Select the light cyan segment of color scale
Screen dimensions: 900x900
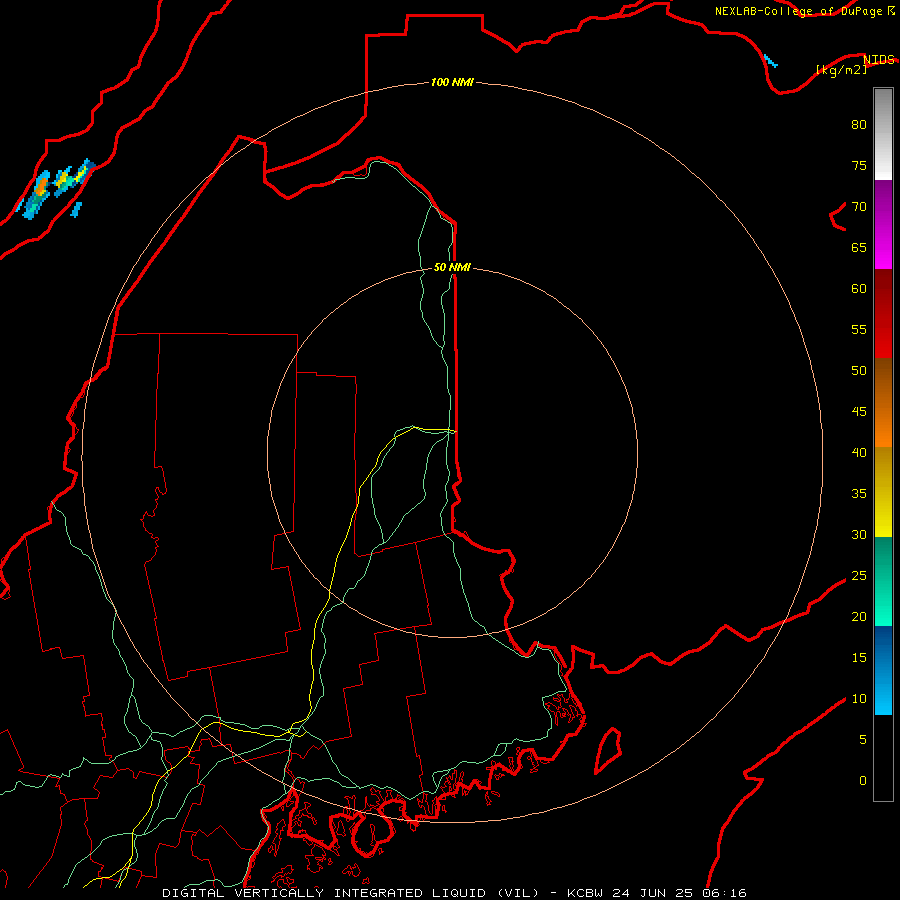click(x=883, y=692)
